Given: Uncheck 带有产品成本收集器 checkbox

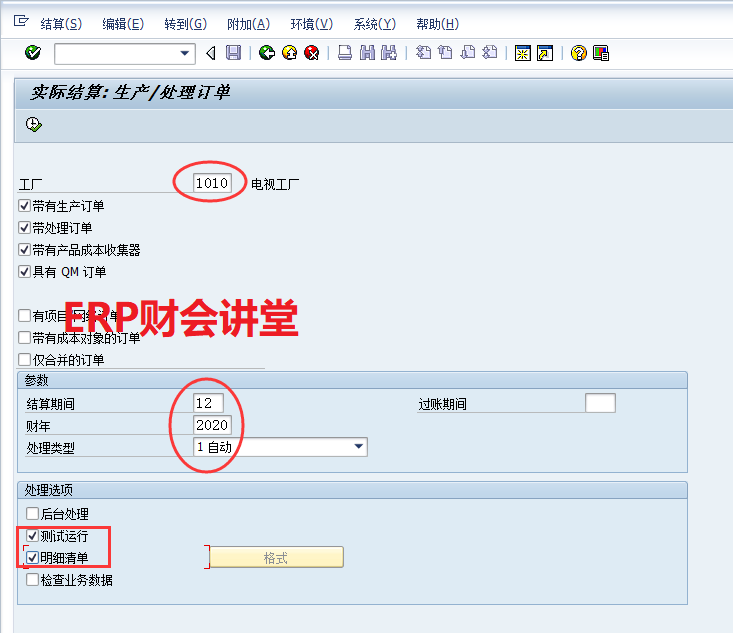Looking at the screenshot, I should pyautogui.click(x=24, y=250).
